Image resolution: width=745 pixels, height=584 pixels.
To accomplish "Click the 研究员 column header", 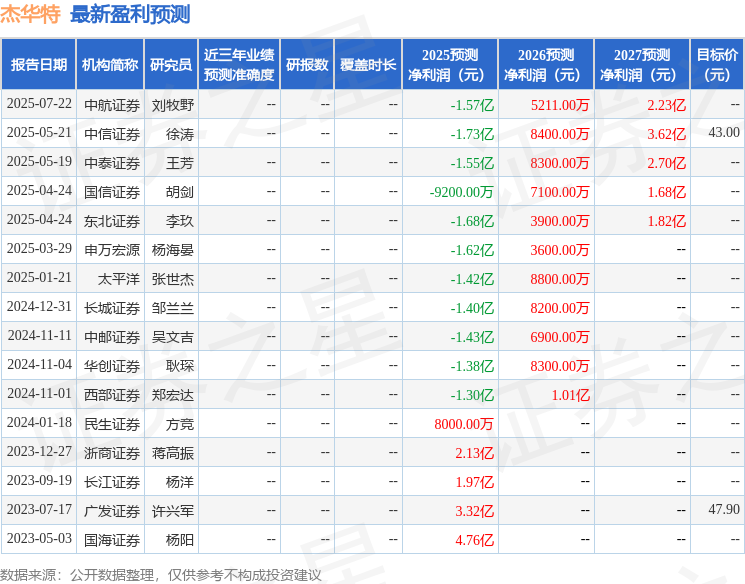I will pyautogui.click(x=171, y=65).
